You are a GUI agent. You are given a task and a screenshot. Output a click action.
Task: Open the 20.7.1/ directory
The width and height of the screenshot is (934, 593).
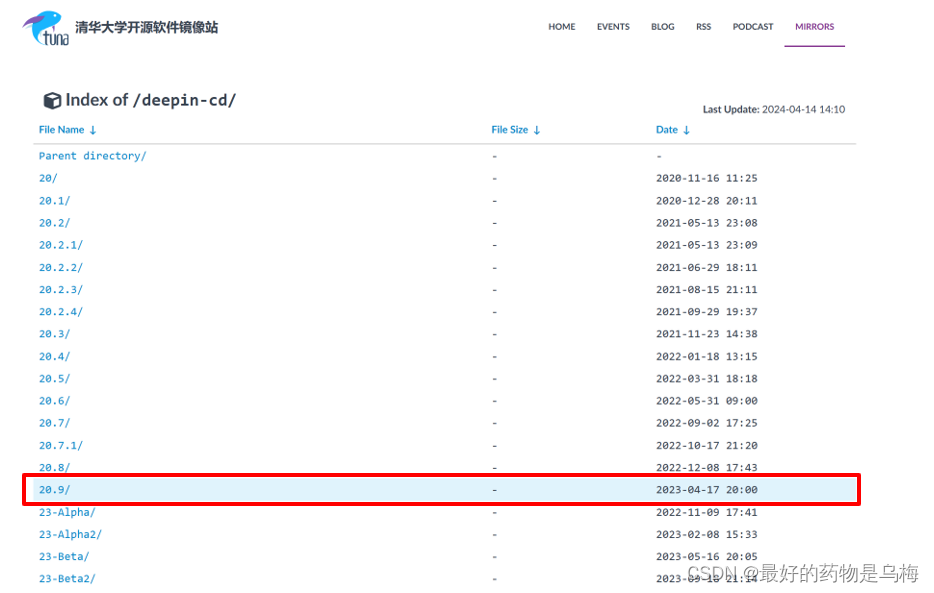pyautogui.click(x=61, y=445)
